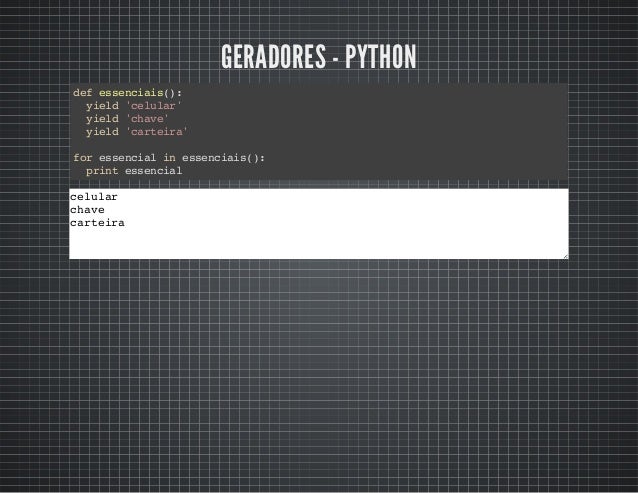Click the 'in' keyword in the for loop
The height and width of the screenshot is (493, 638).
pos(169,158)
